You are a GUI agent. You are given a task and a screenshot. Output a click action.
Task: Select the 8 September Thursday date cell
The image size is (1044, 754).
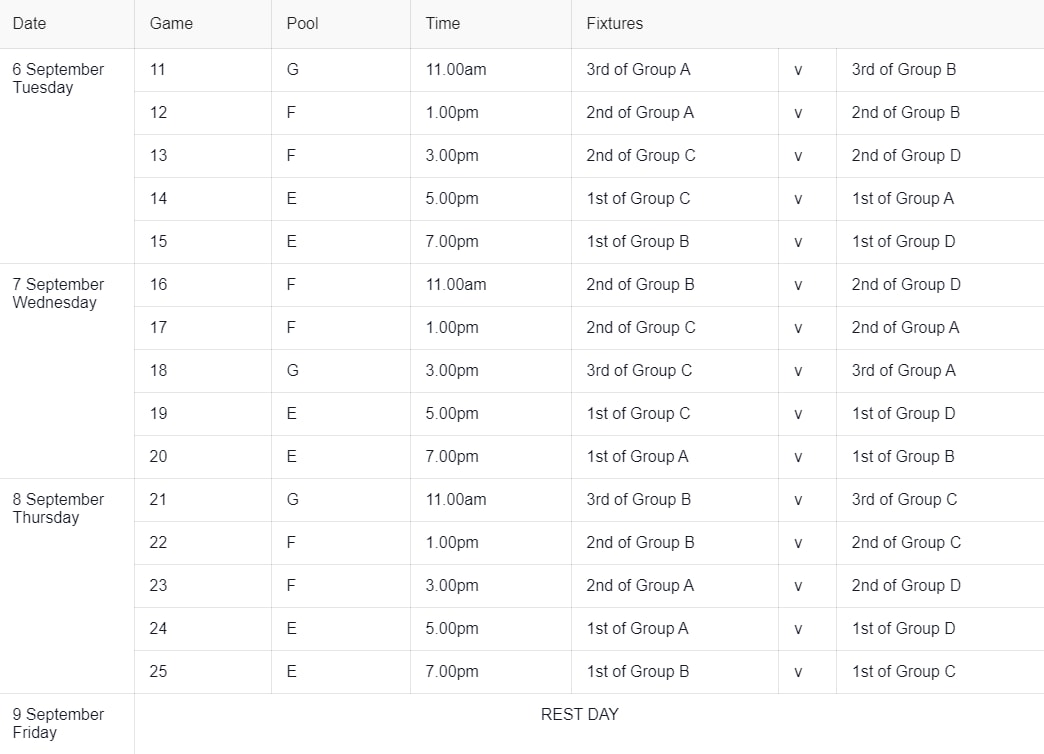point(58,508)
